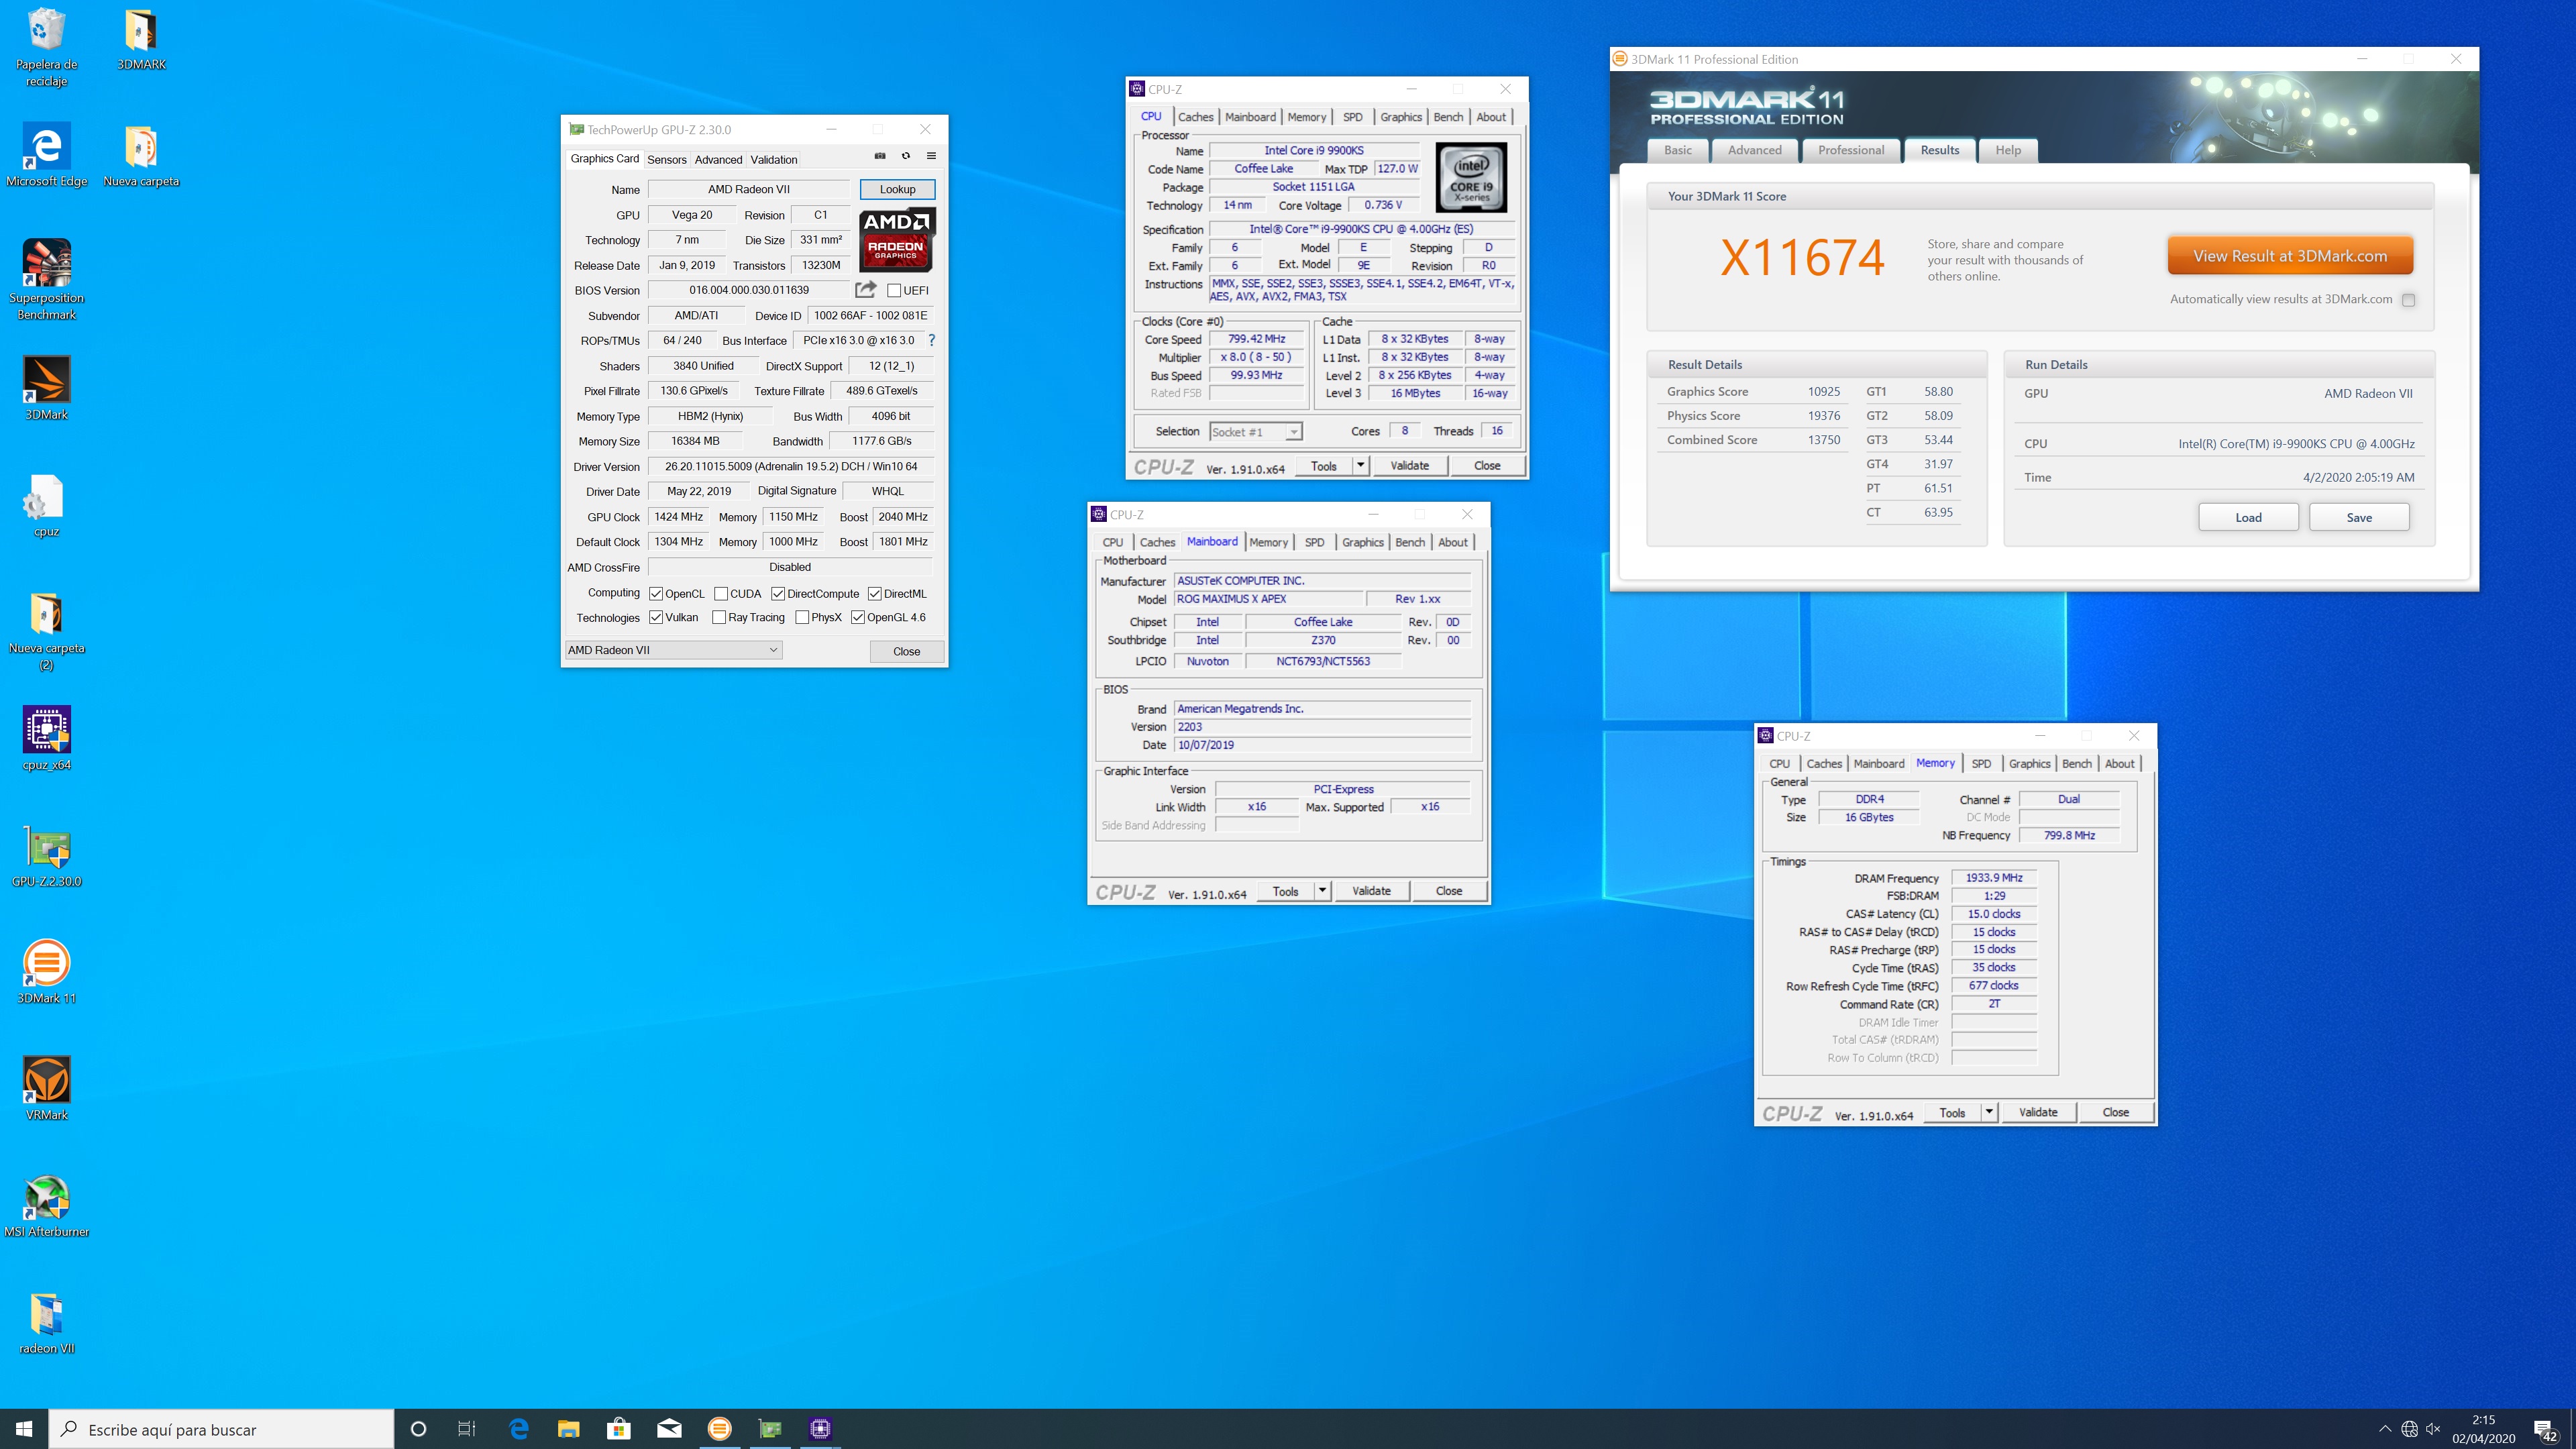The width and height of the screenshot is (2576, 1449).
Task: Open the Bench tab in CPU-Z CPU window
Action: click(1448, 117)
